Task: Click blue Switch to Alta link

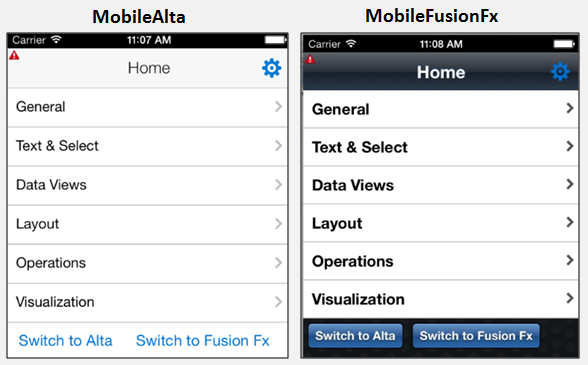Action: pyautogui.click(x=66, y=341)
